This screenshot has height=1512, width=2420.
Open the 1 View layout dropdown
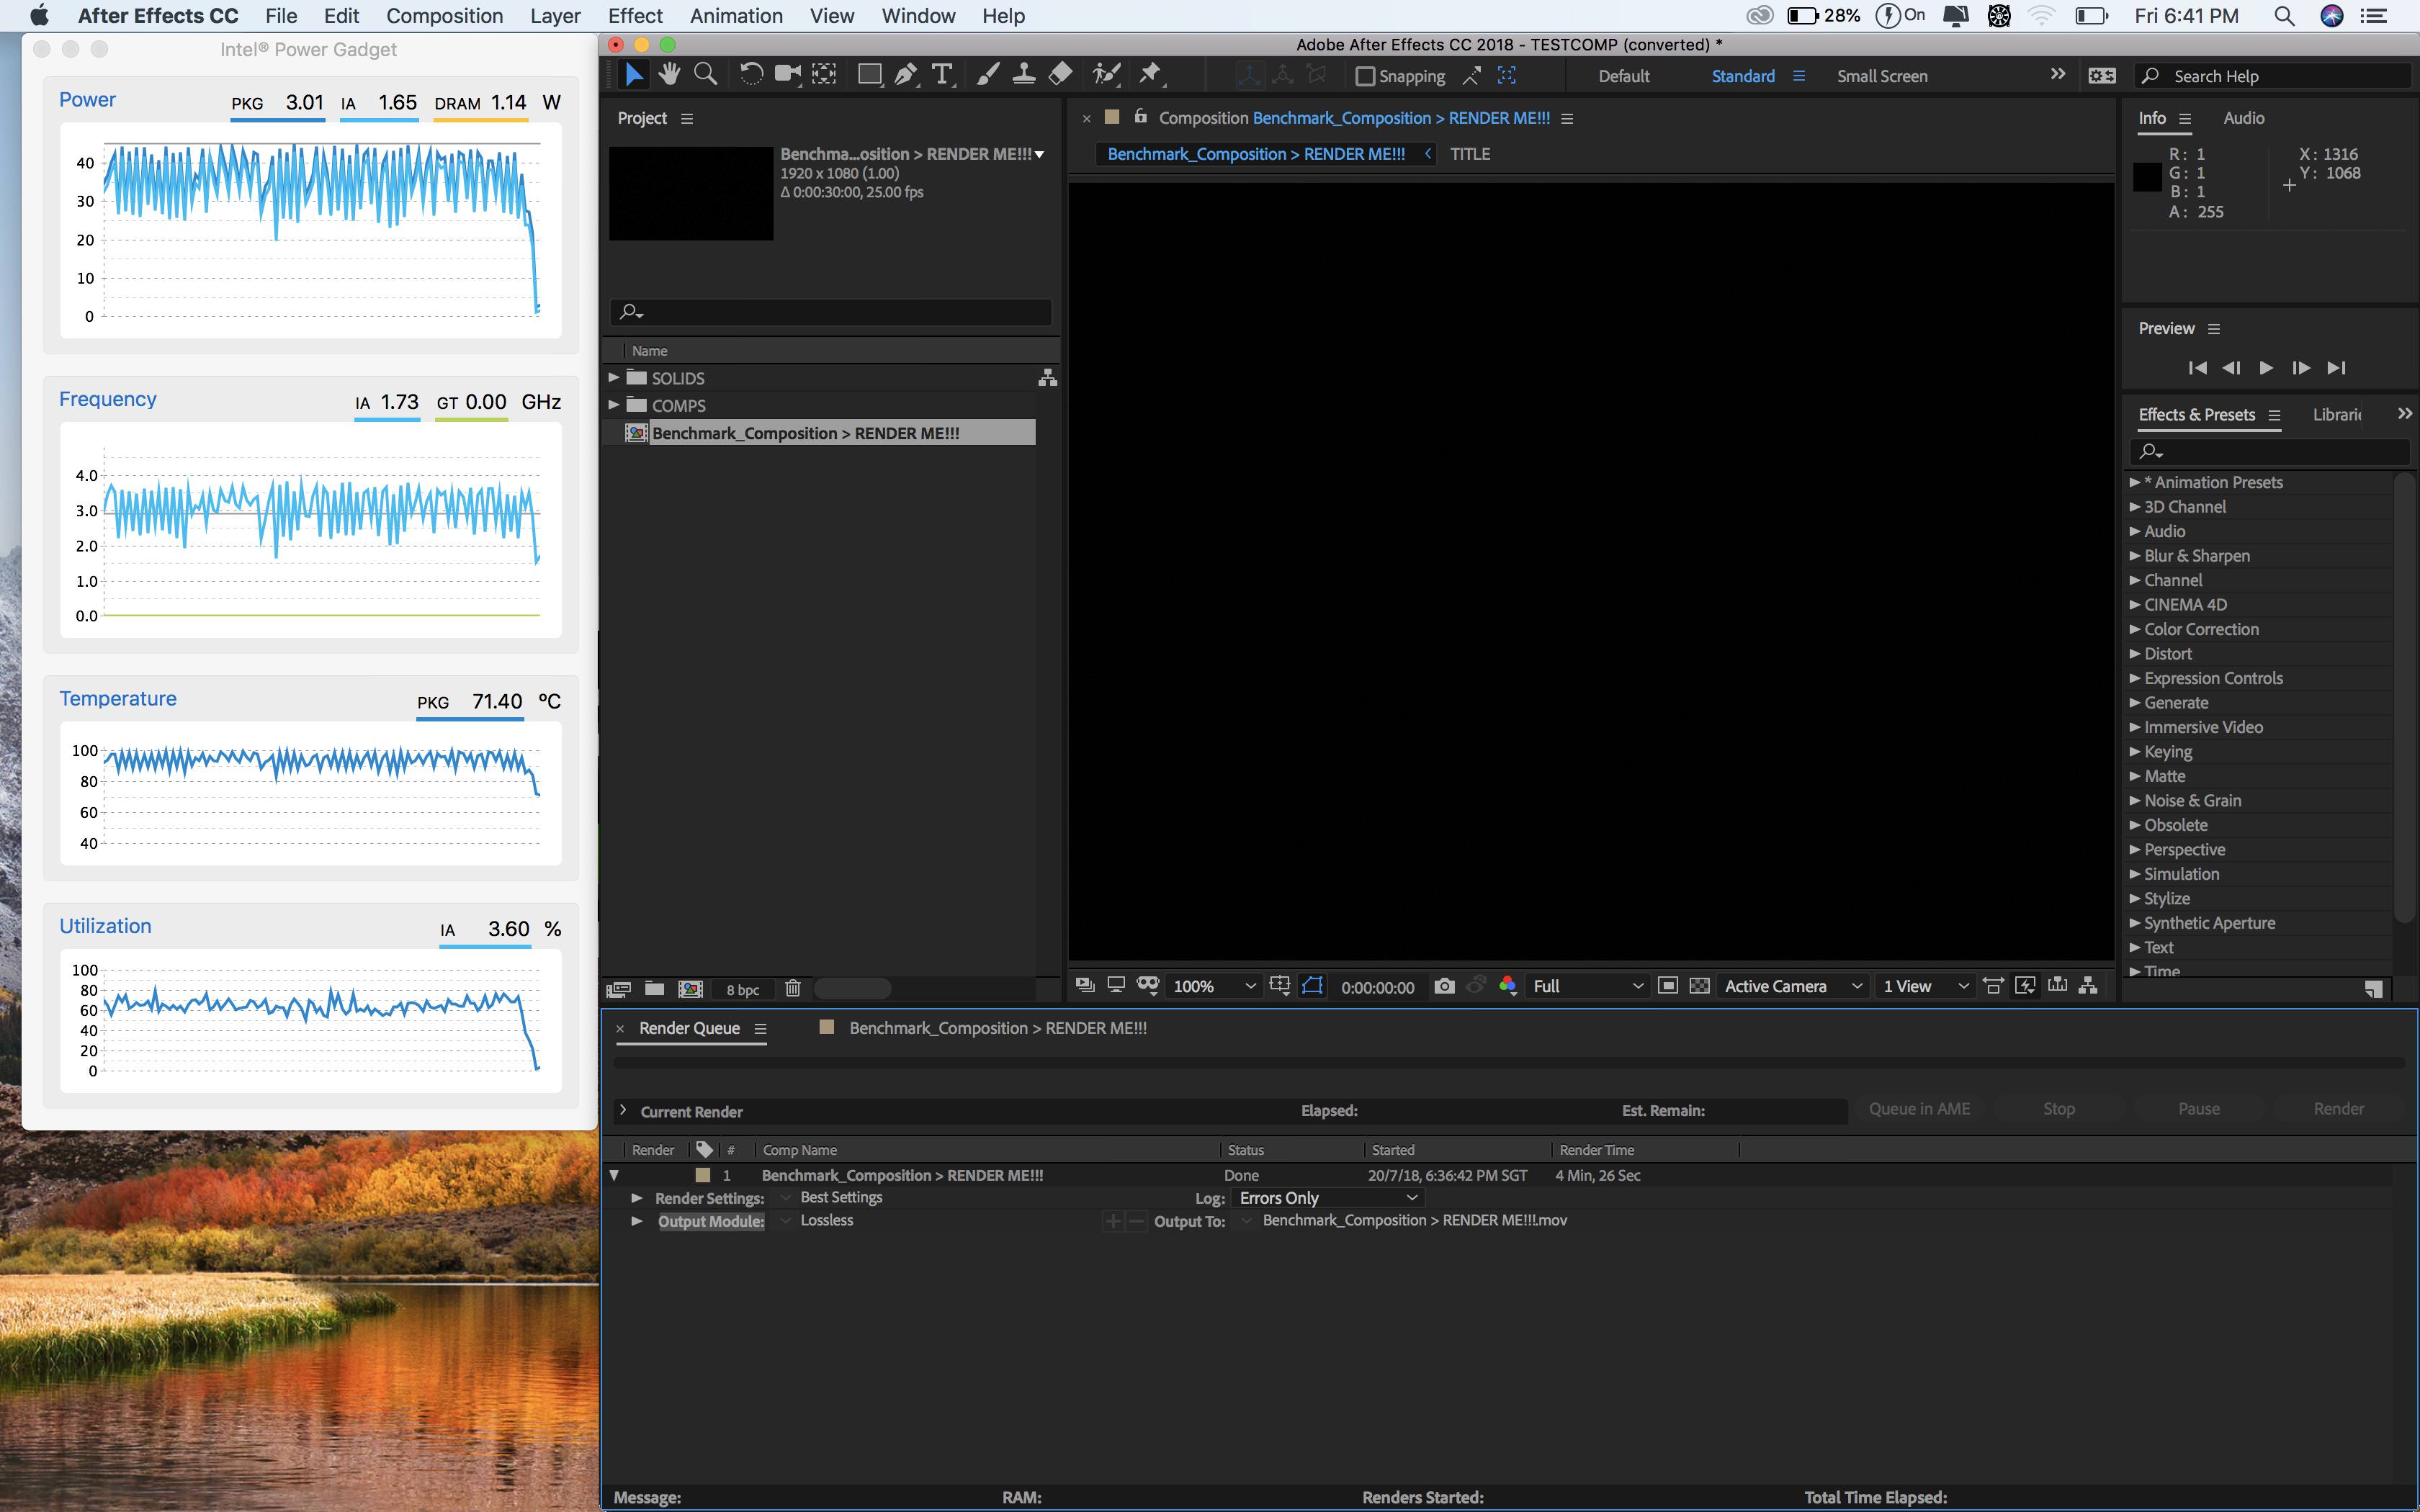pos(1925,986)
